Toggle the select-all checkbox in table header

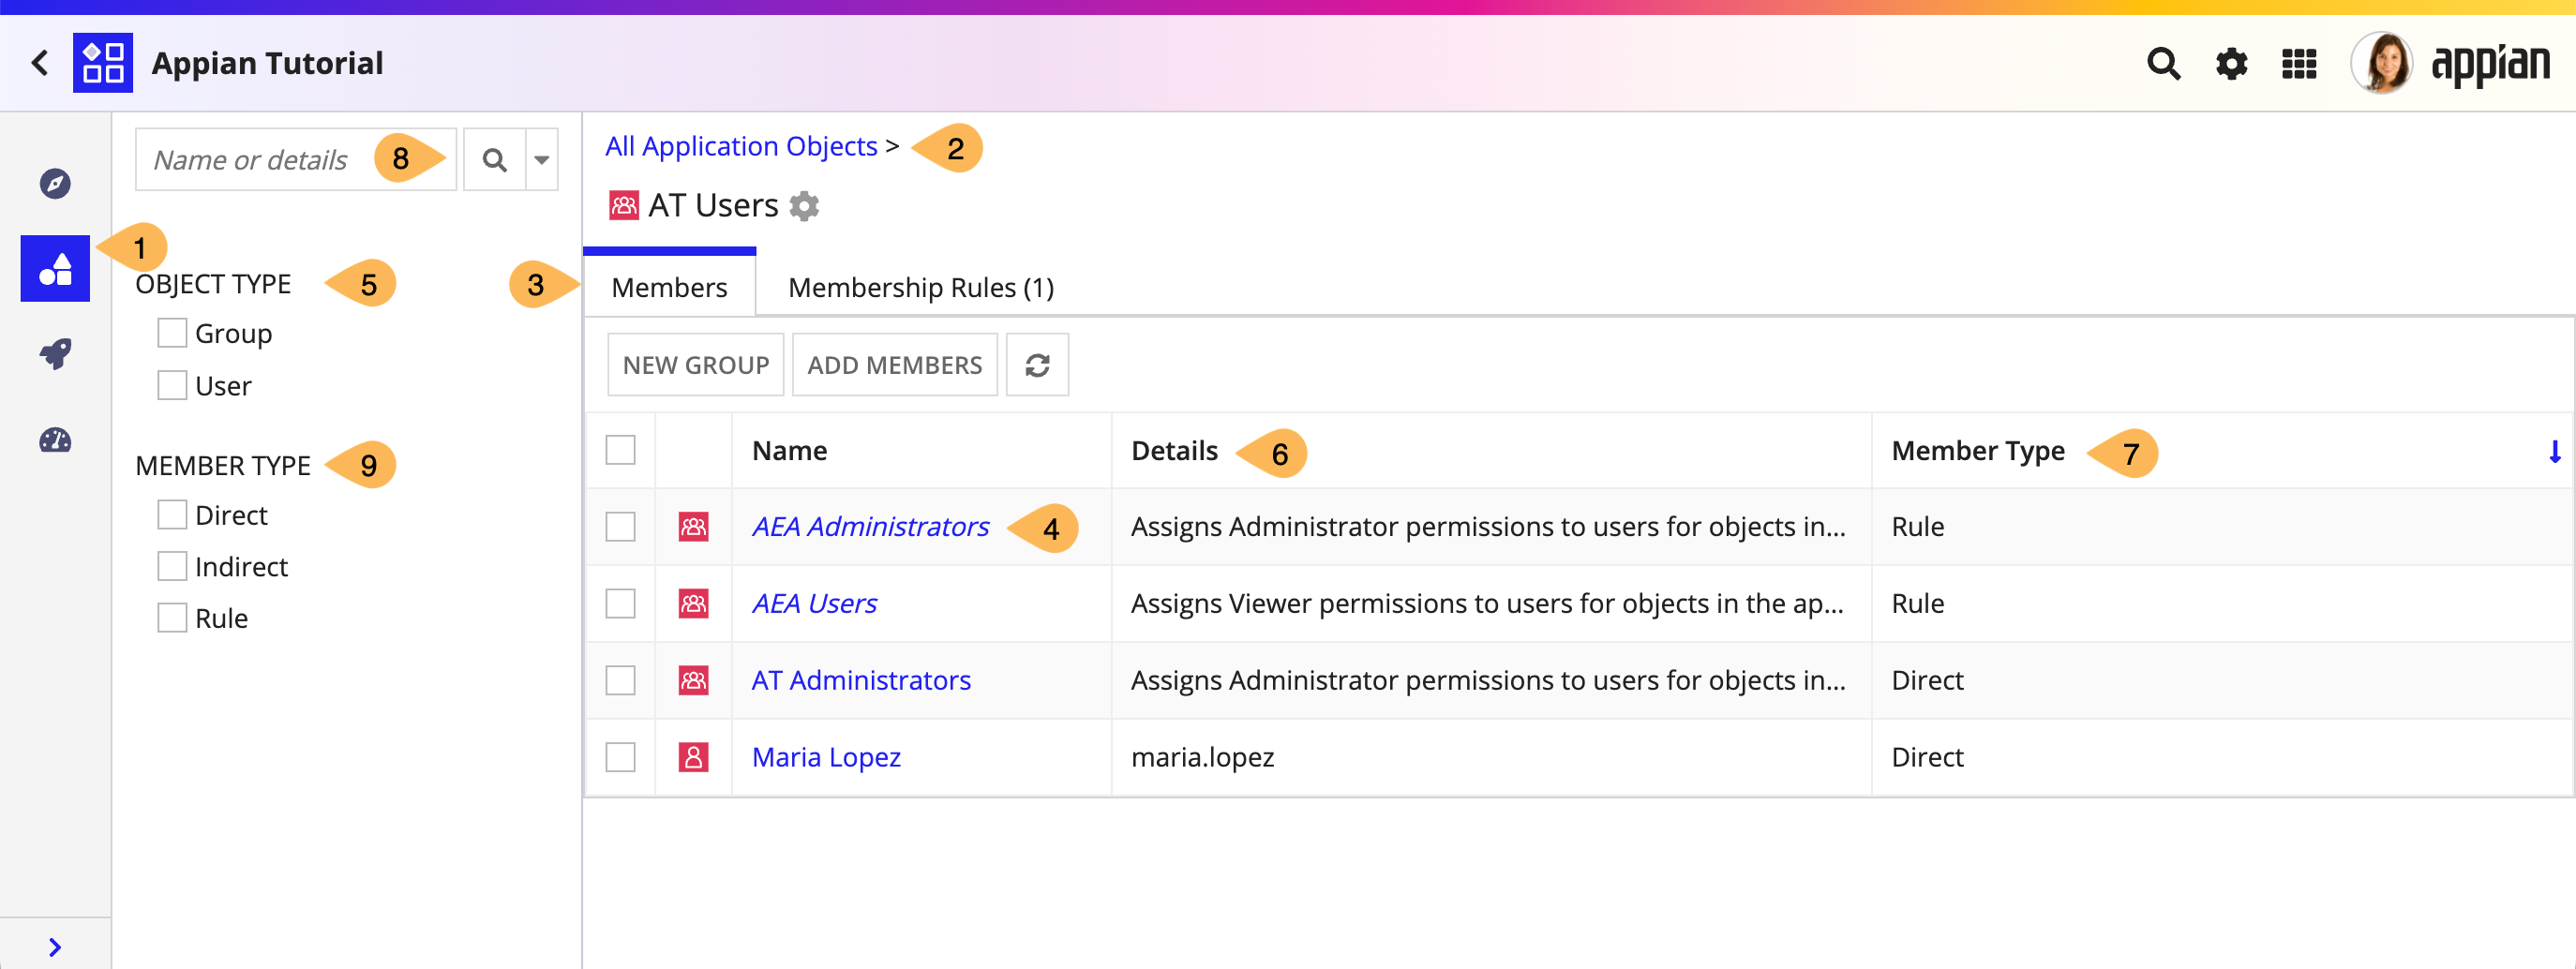click(x=620, y=450)
